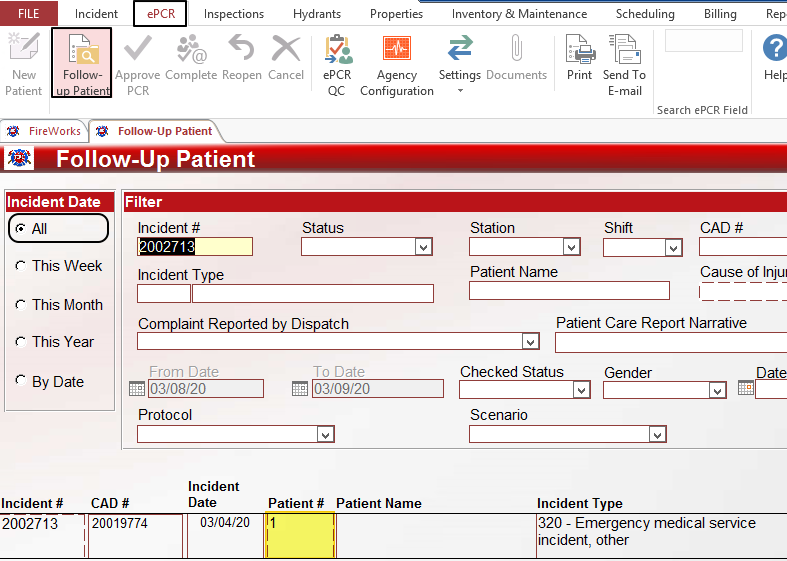Open the Help question mark icon

tap(775, 48)
